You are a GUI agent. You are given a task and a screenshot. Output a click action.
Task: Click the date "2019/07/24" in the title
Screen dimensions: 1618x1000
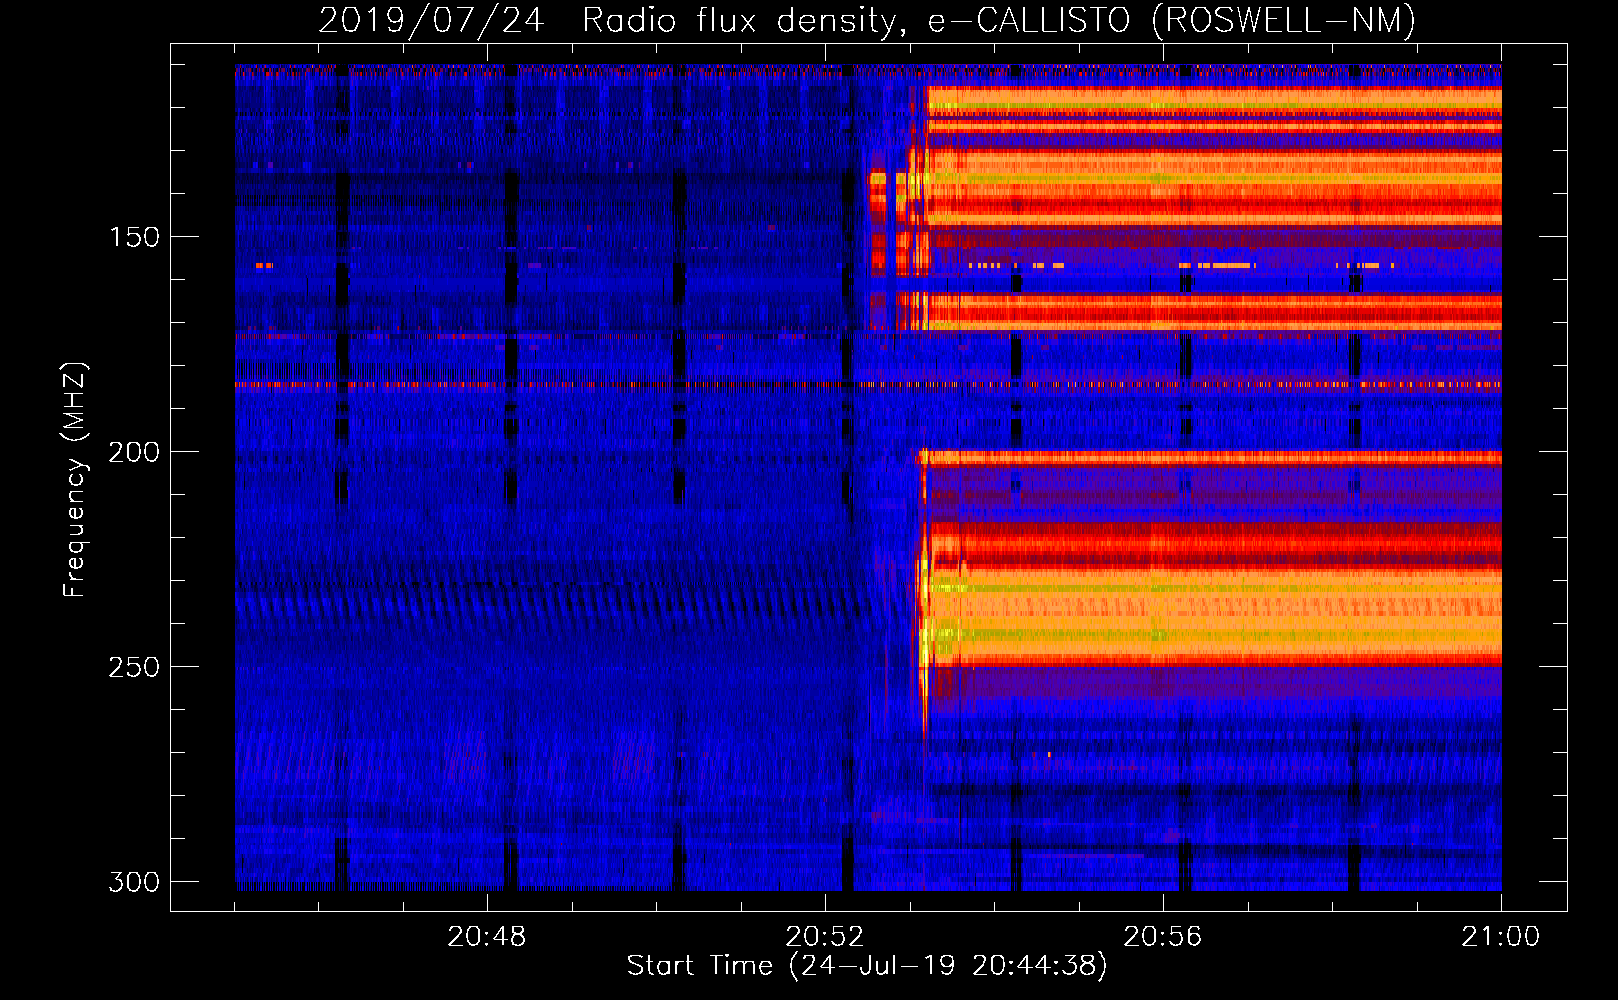pyautogui.click(x=431, y=20)
